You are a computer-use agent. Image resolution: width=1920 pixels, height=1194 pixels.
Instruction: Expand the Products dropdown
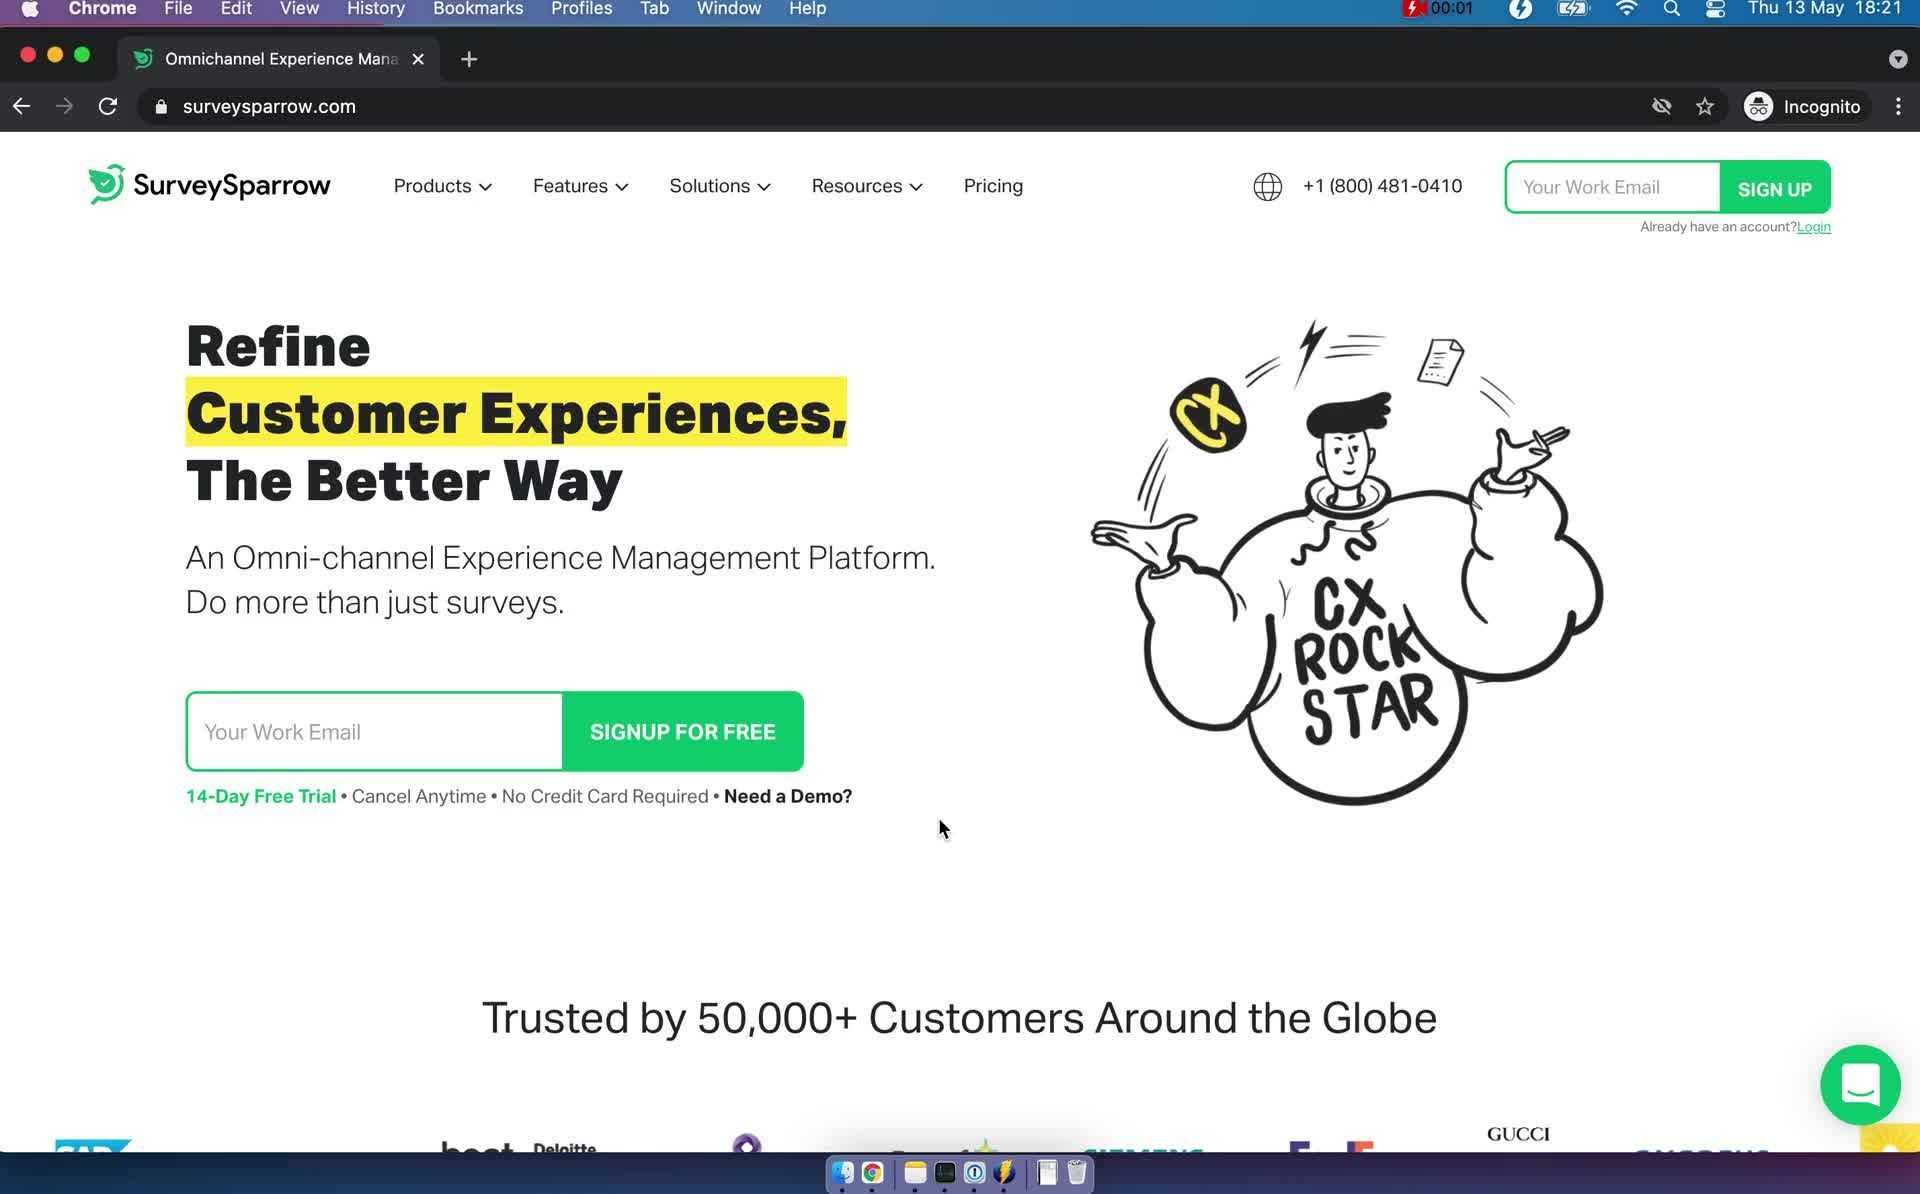pos(442,186)
